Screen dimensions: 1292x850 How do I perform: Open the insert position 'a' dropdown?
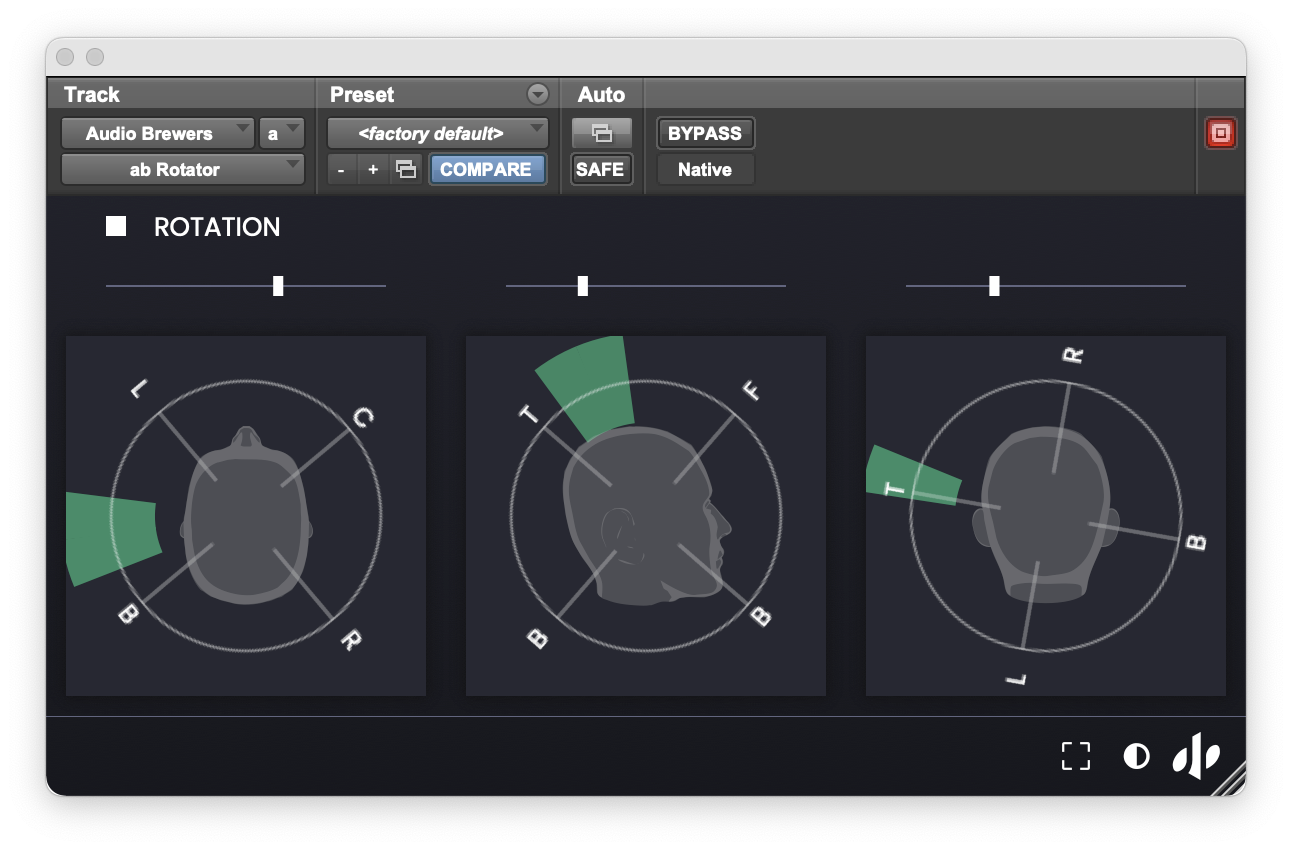click(281, 133)
